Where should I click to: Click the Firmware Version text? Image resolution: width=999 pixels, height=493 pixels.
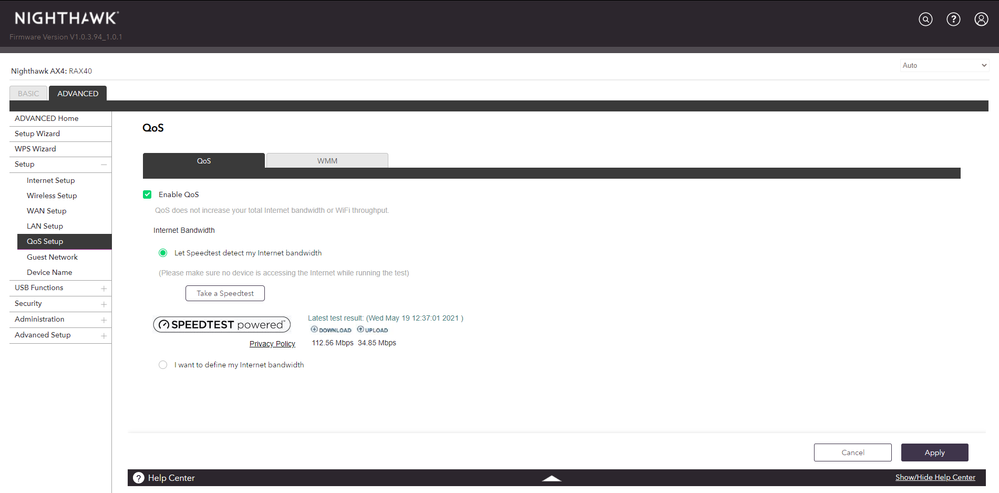(66, 37)
